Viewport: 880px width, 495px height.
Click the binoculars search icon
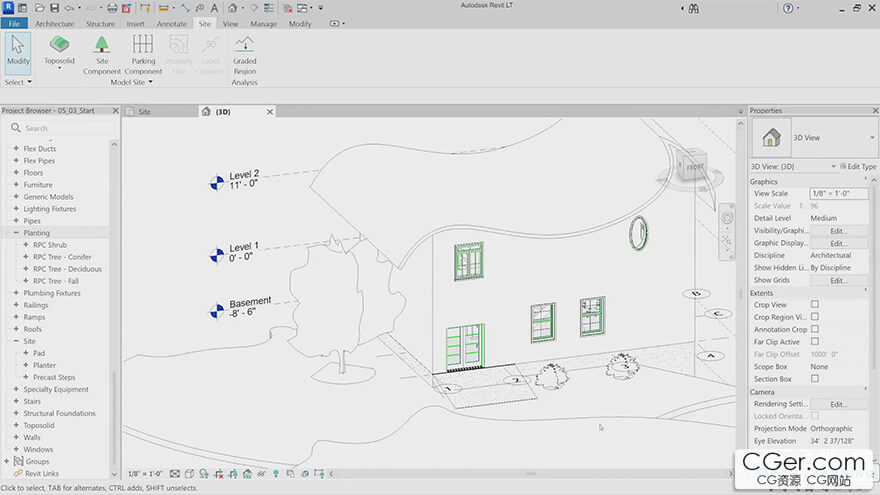(694, 8)
